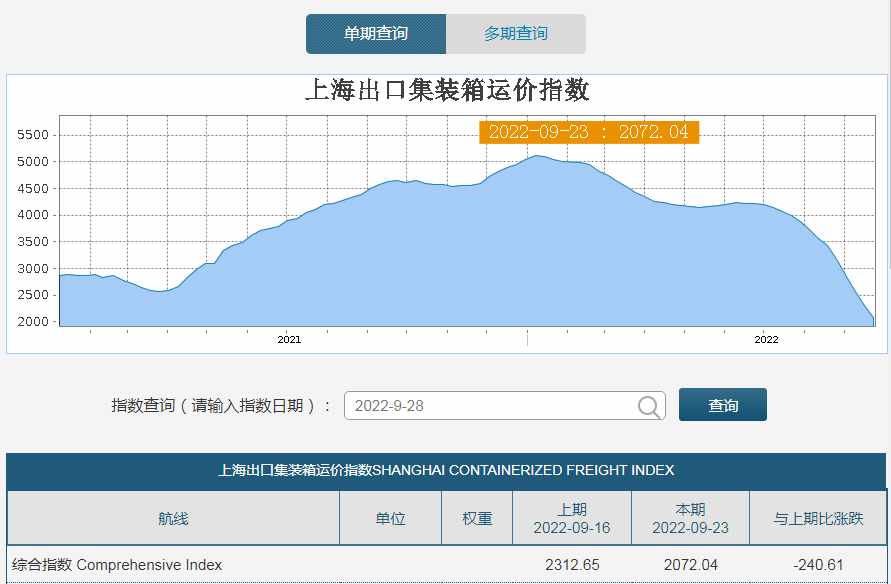This screenshot has width=891, height=584.
Task: Click the 航线 column header
Action: (x=173, y=519)
